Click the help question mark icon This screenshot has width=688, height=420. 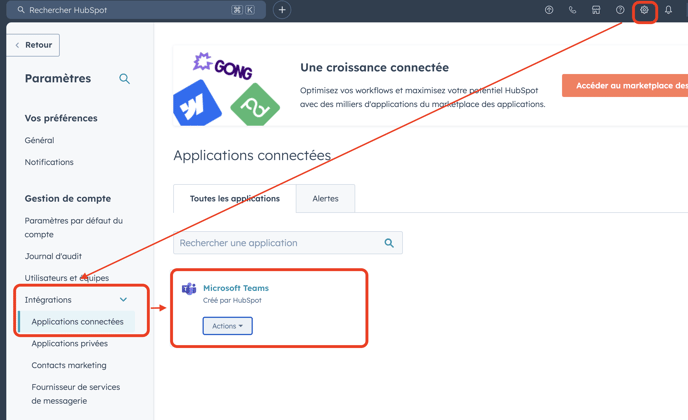[x=620, y=10]
